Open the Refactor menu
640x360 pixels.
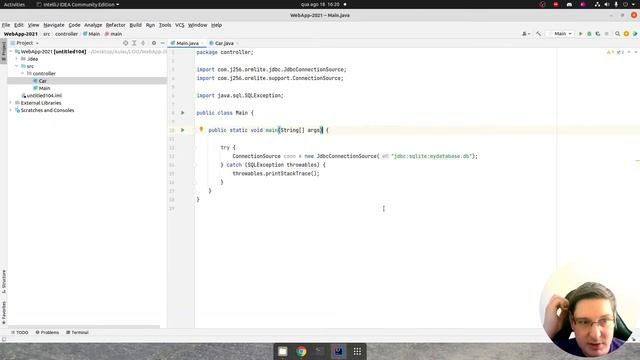coord(116,25)
